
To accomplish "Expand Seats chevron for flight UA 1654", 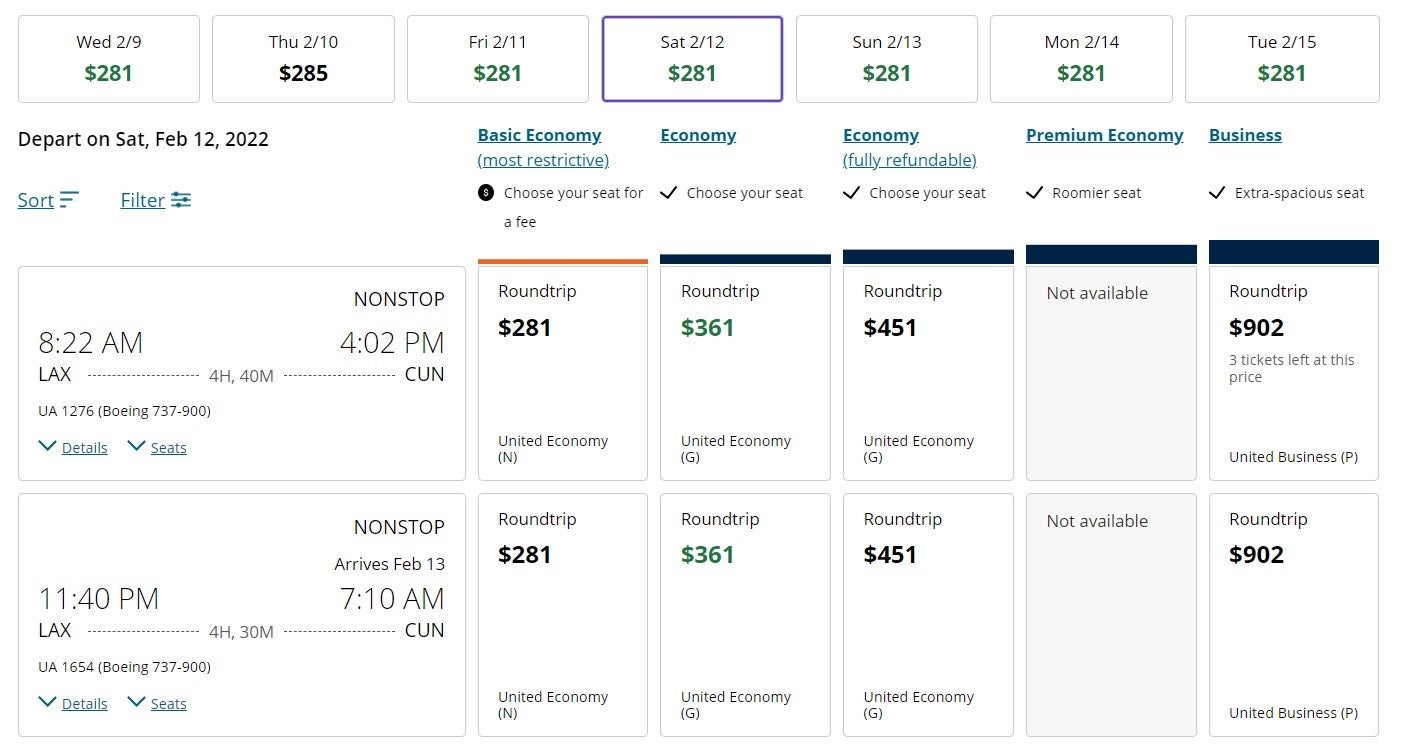I will (137, 702).
